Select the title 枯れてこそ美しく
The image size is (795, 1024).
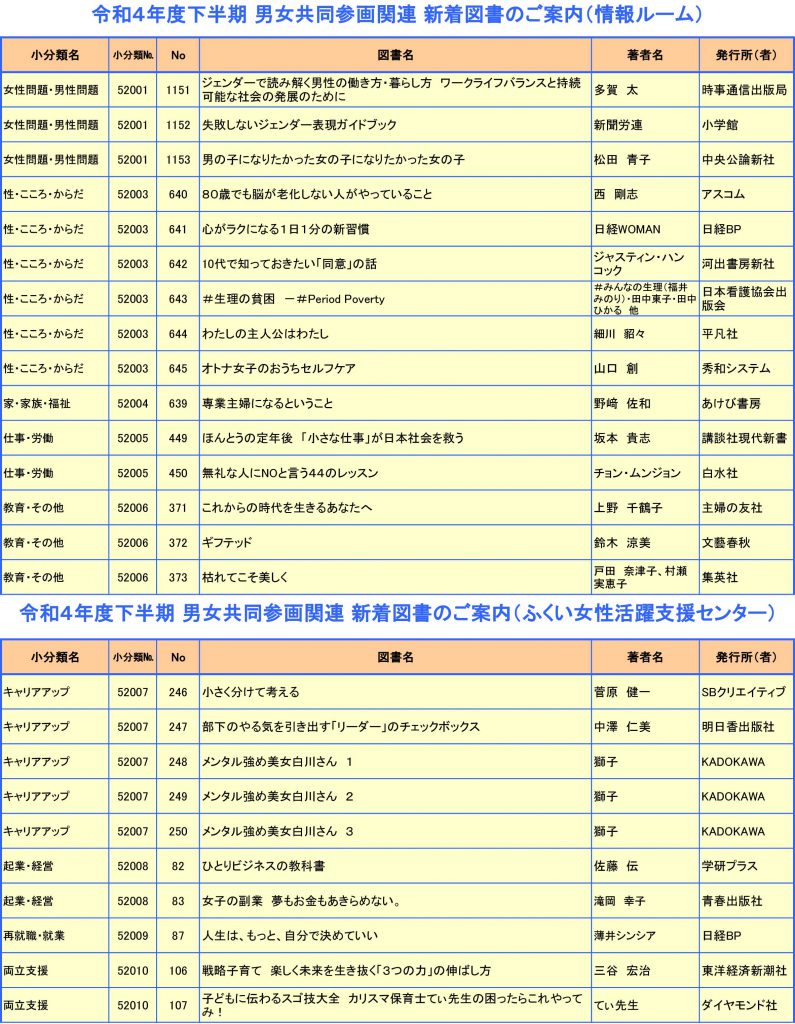coord(245,577)
